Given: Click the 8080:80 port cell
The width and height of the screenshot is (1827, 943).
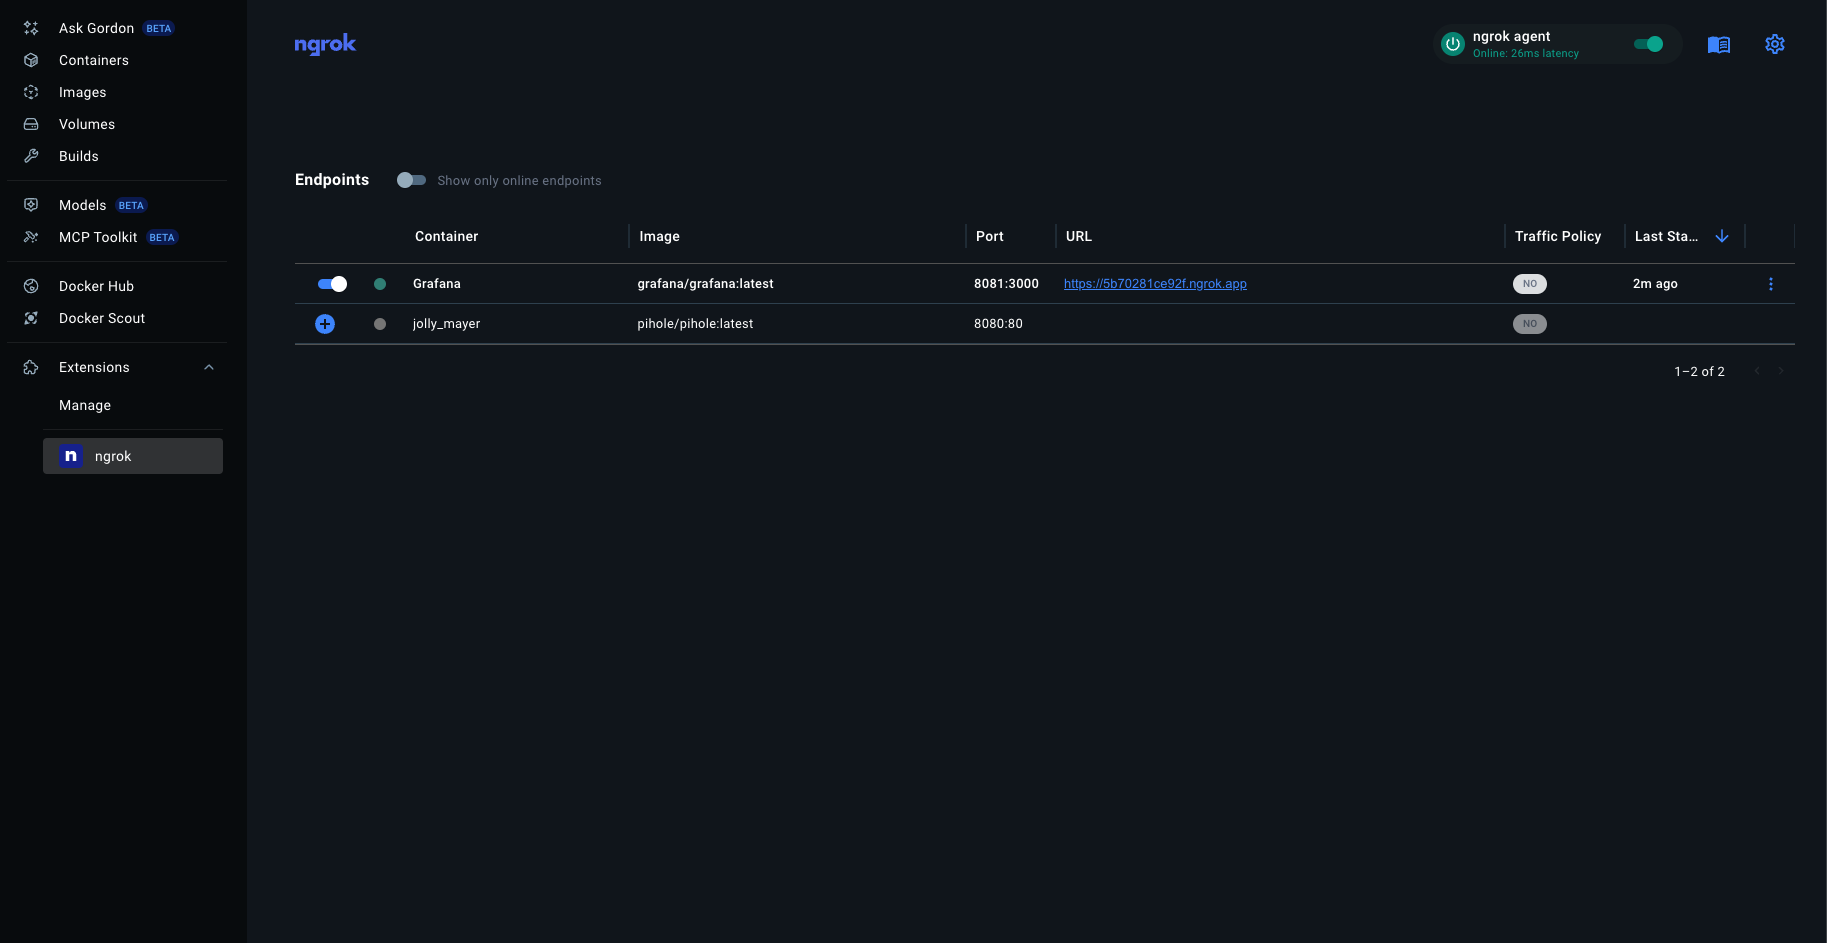Looking at the screenshot, I should pyautogui.click(x=998, y=324).
